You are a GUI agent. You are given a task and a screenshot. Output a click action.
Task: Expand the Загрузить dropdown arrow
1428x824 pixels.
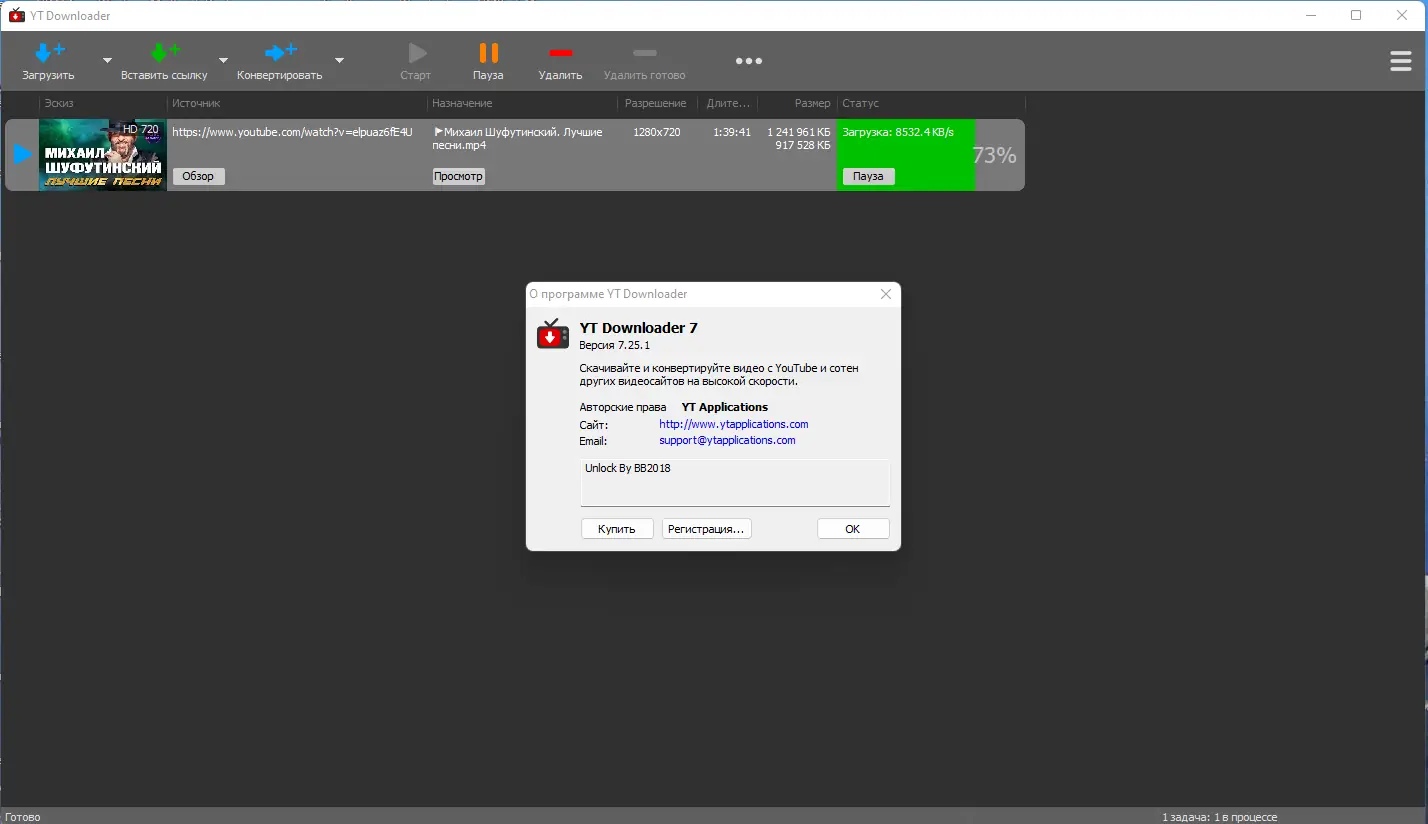[105, 61]
